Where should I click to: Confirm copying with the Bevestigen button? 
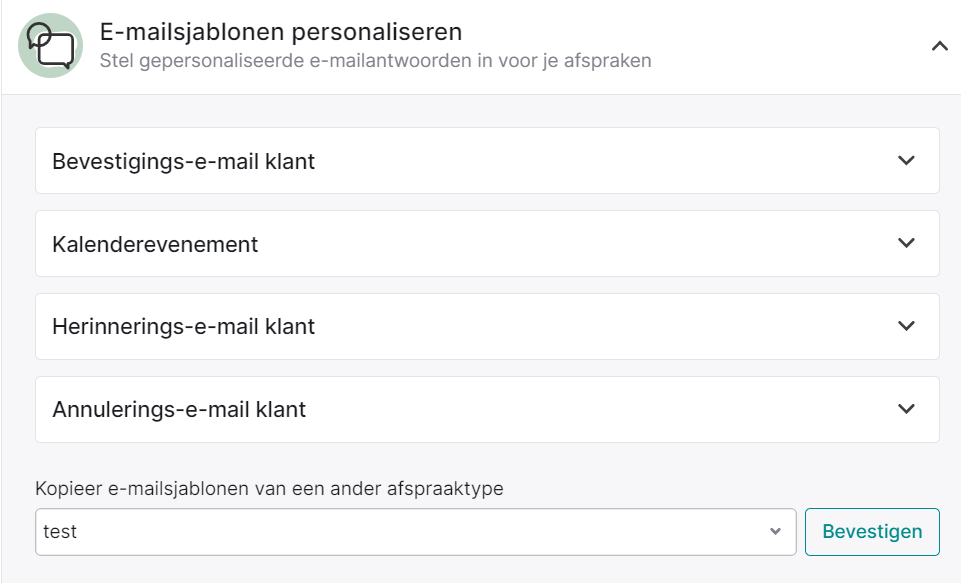tap(872, 532)
